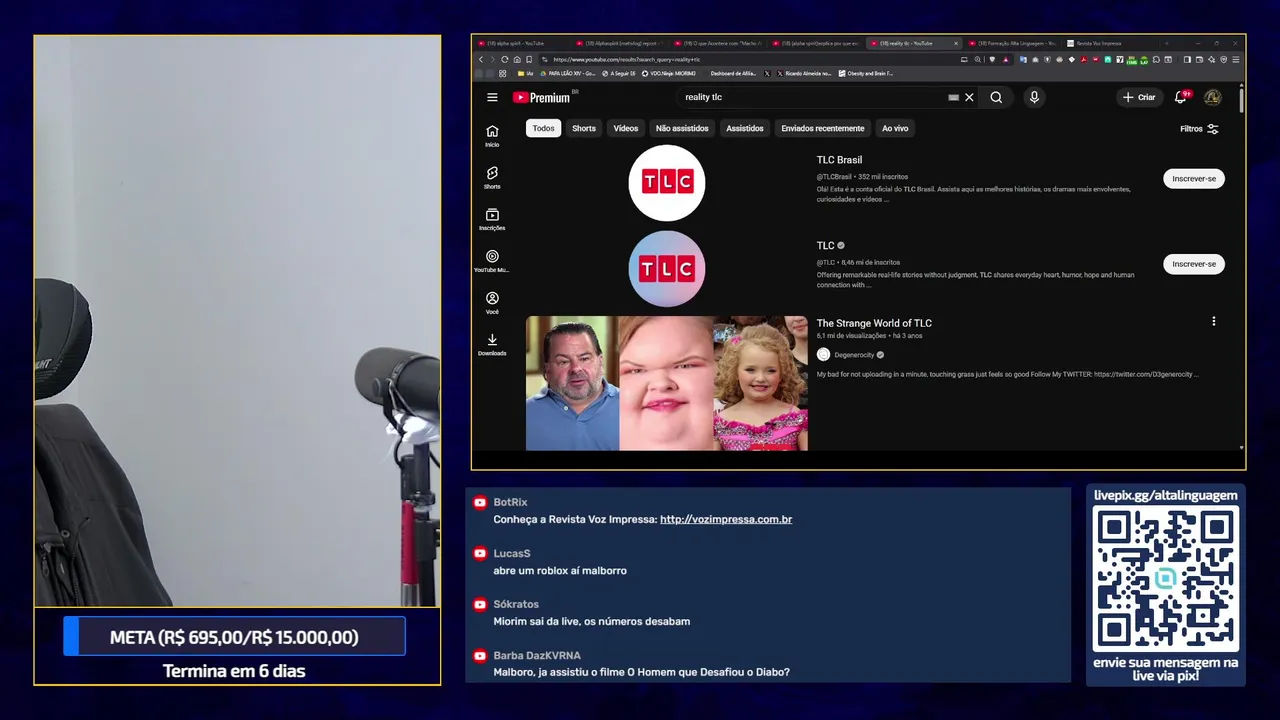Viewport: 1280px width, 720px height.
Task: Open YouTube Music from the sidebar
Action: (492, 261)
